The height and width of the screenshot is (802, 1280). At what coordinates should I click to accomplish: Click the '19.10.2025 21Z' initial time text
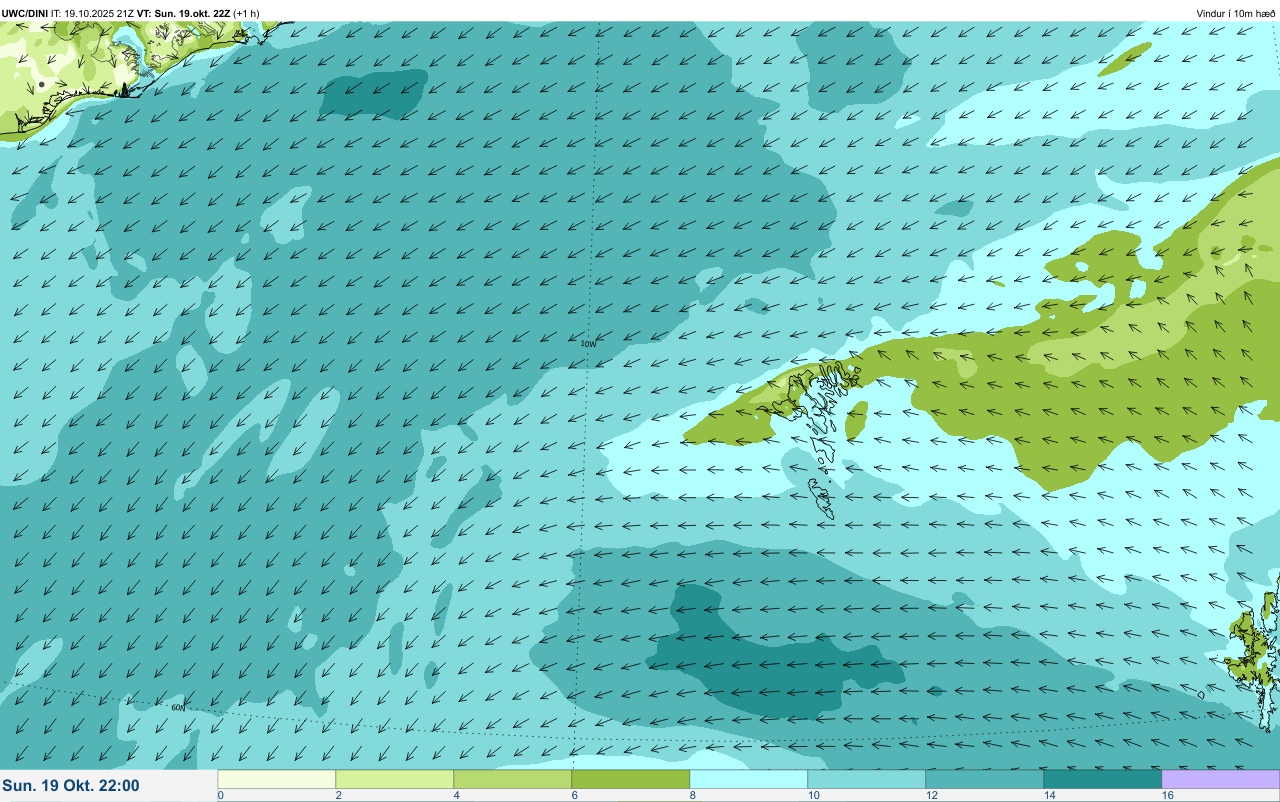tap(99, 13)
